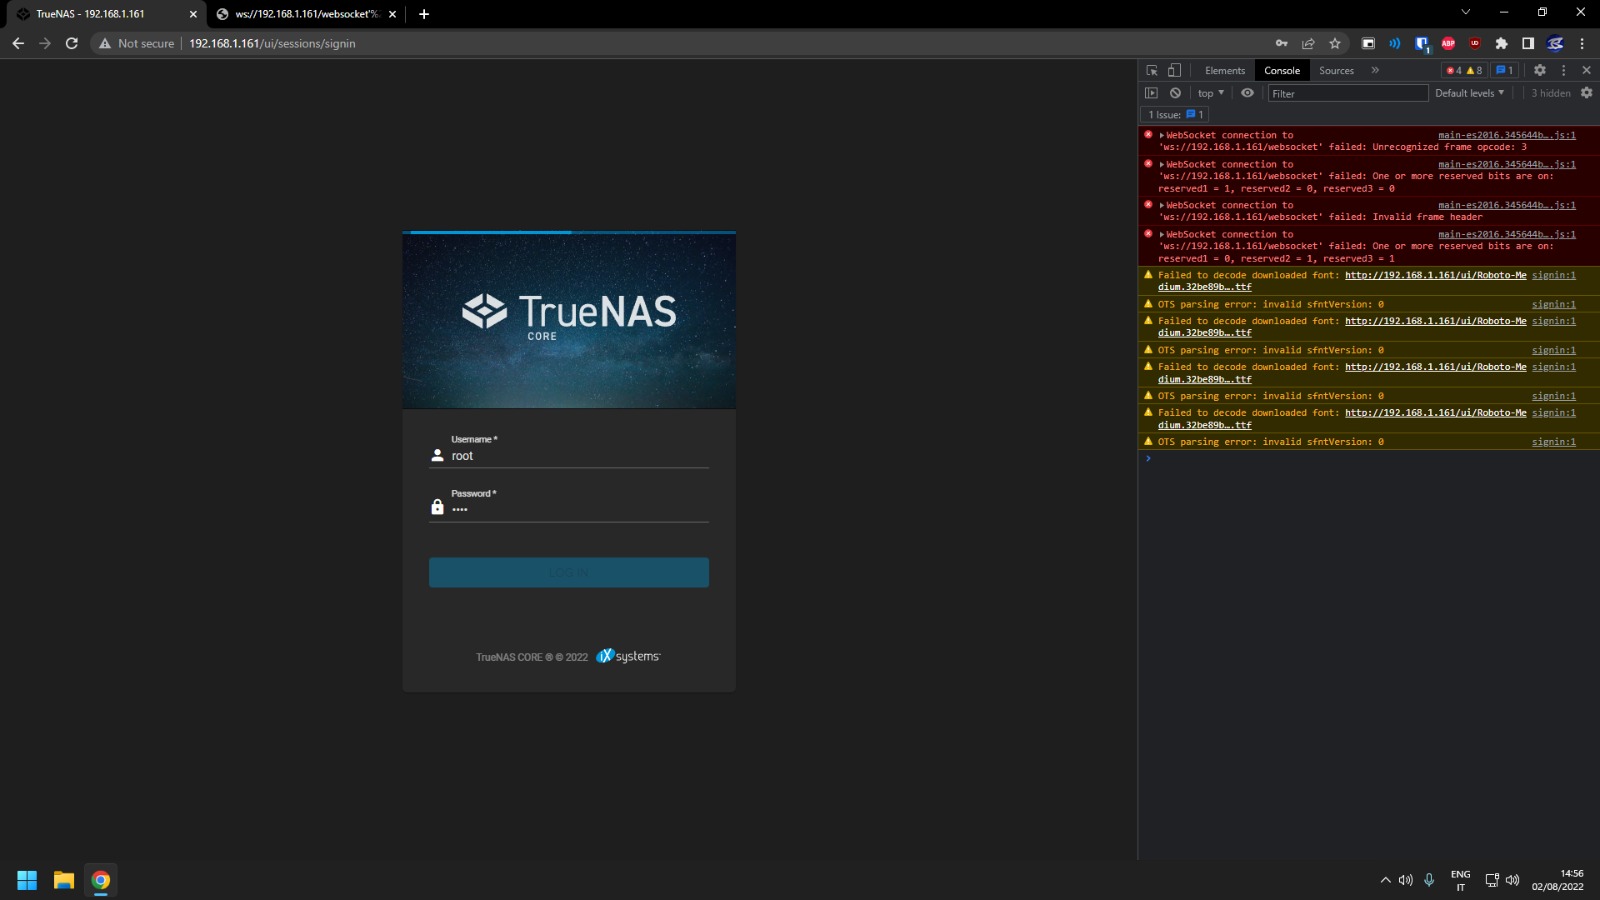1600x900 pixels.
Task: Close the DevTools panel
Action: [1586, 70]
